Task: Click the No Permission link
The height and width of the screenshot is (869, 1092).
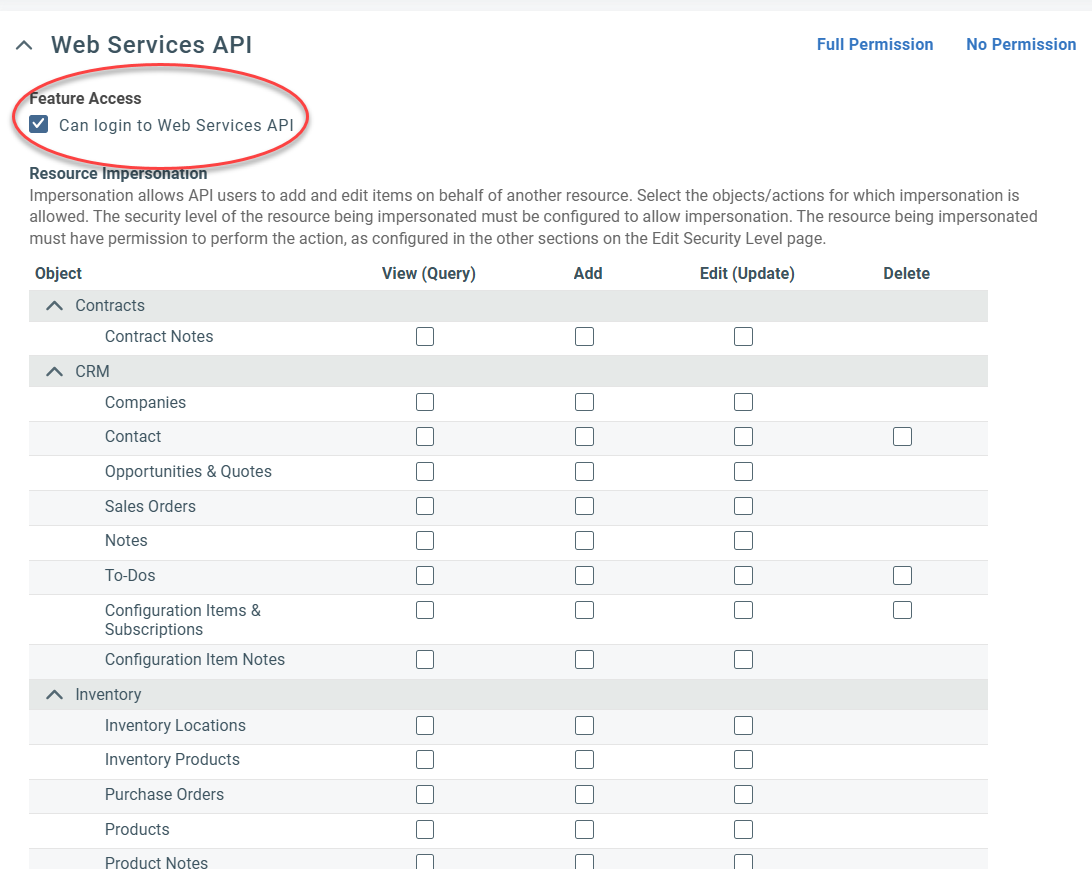Action: tap(1020, 45)
